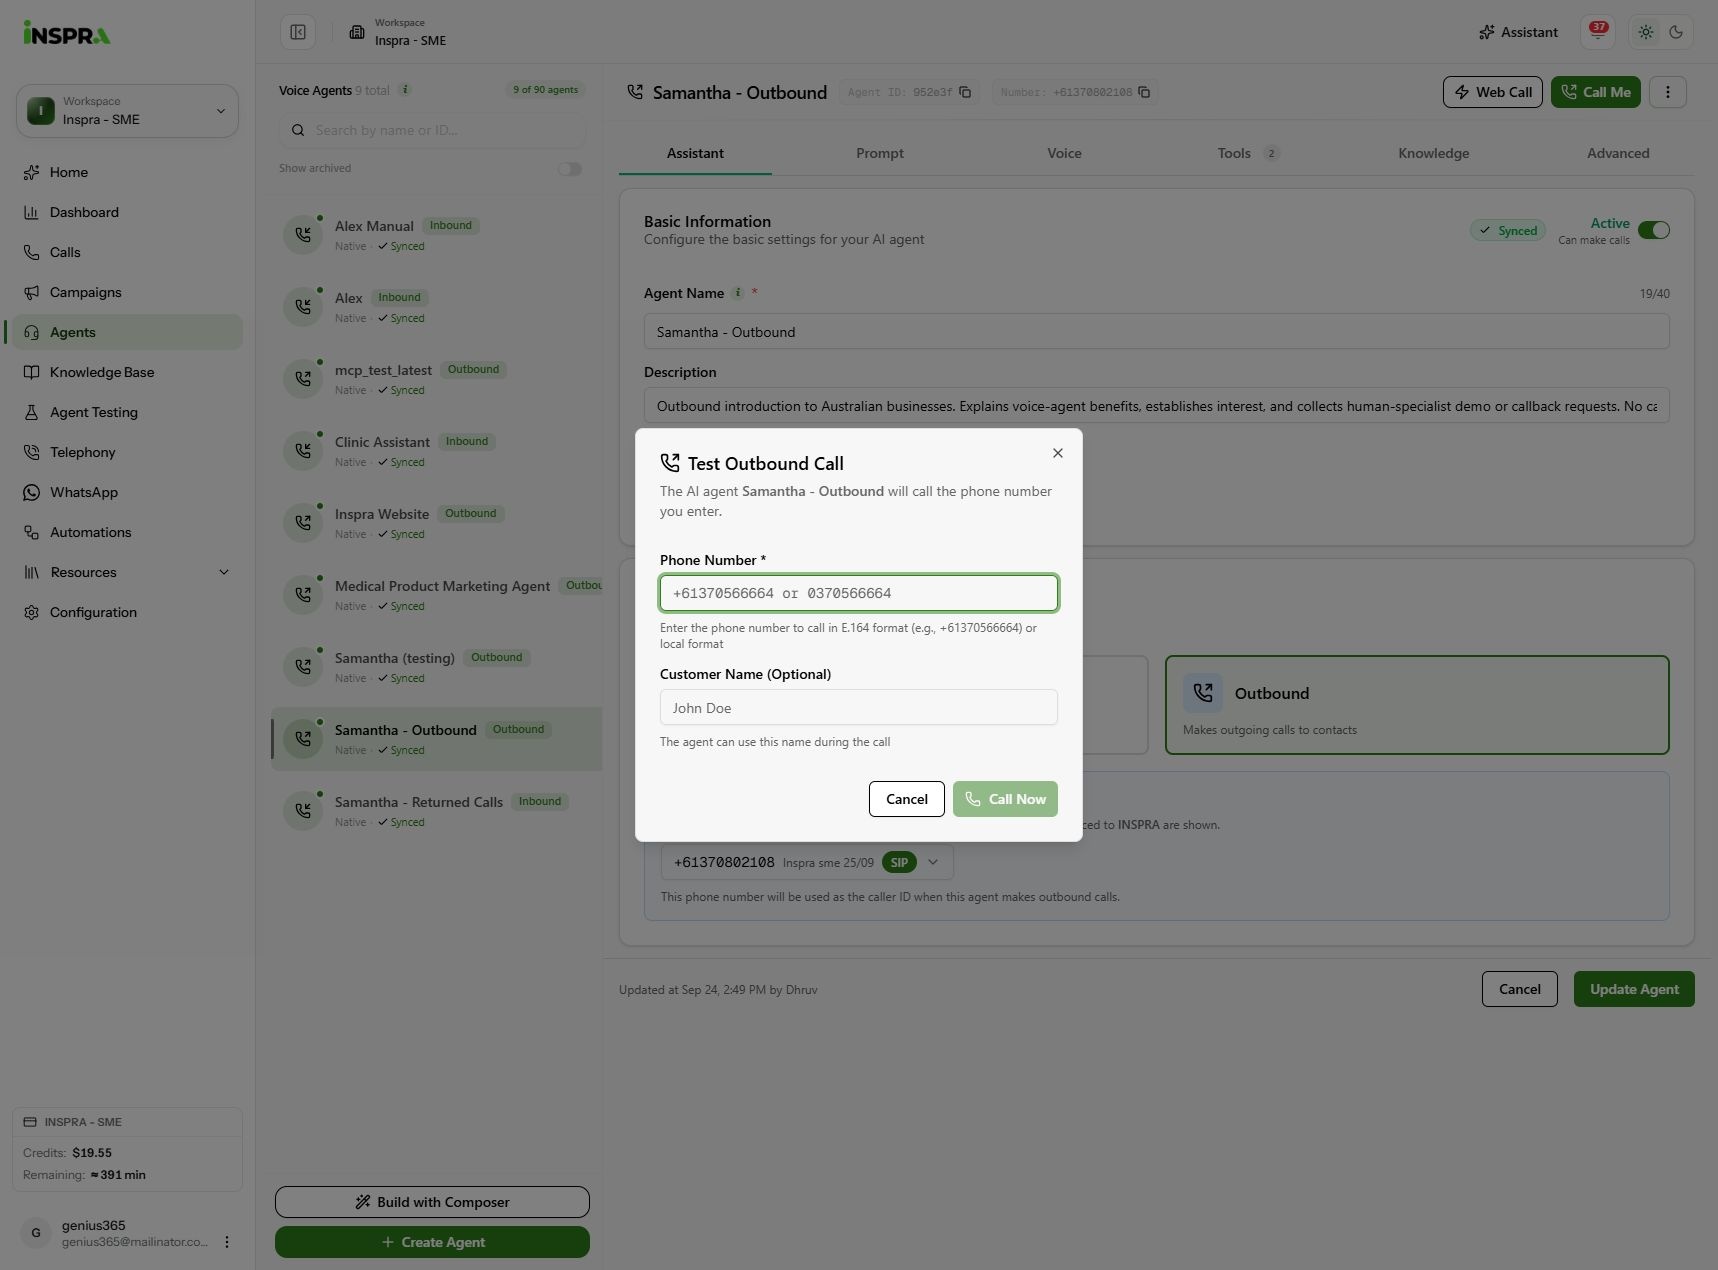Screen dimensions: 1718x1270
Task: Click Build with Composer
Action: (x=432, y=1202)
